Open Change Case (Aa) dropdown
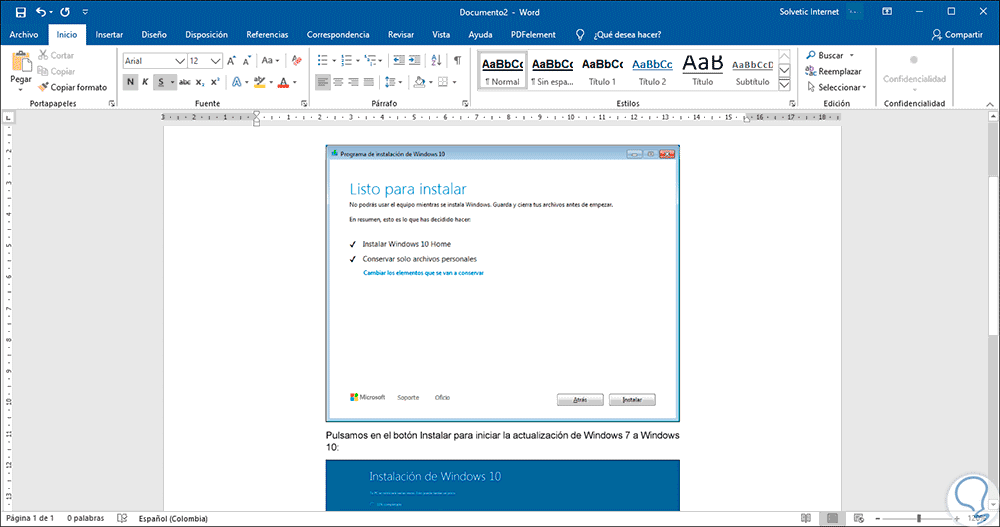 pos(270,61)
